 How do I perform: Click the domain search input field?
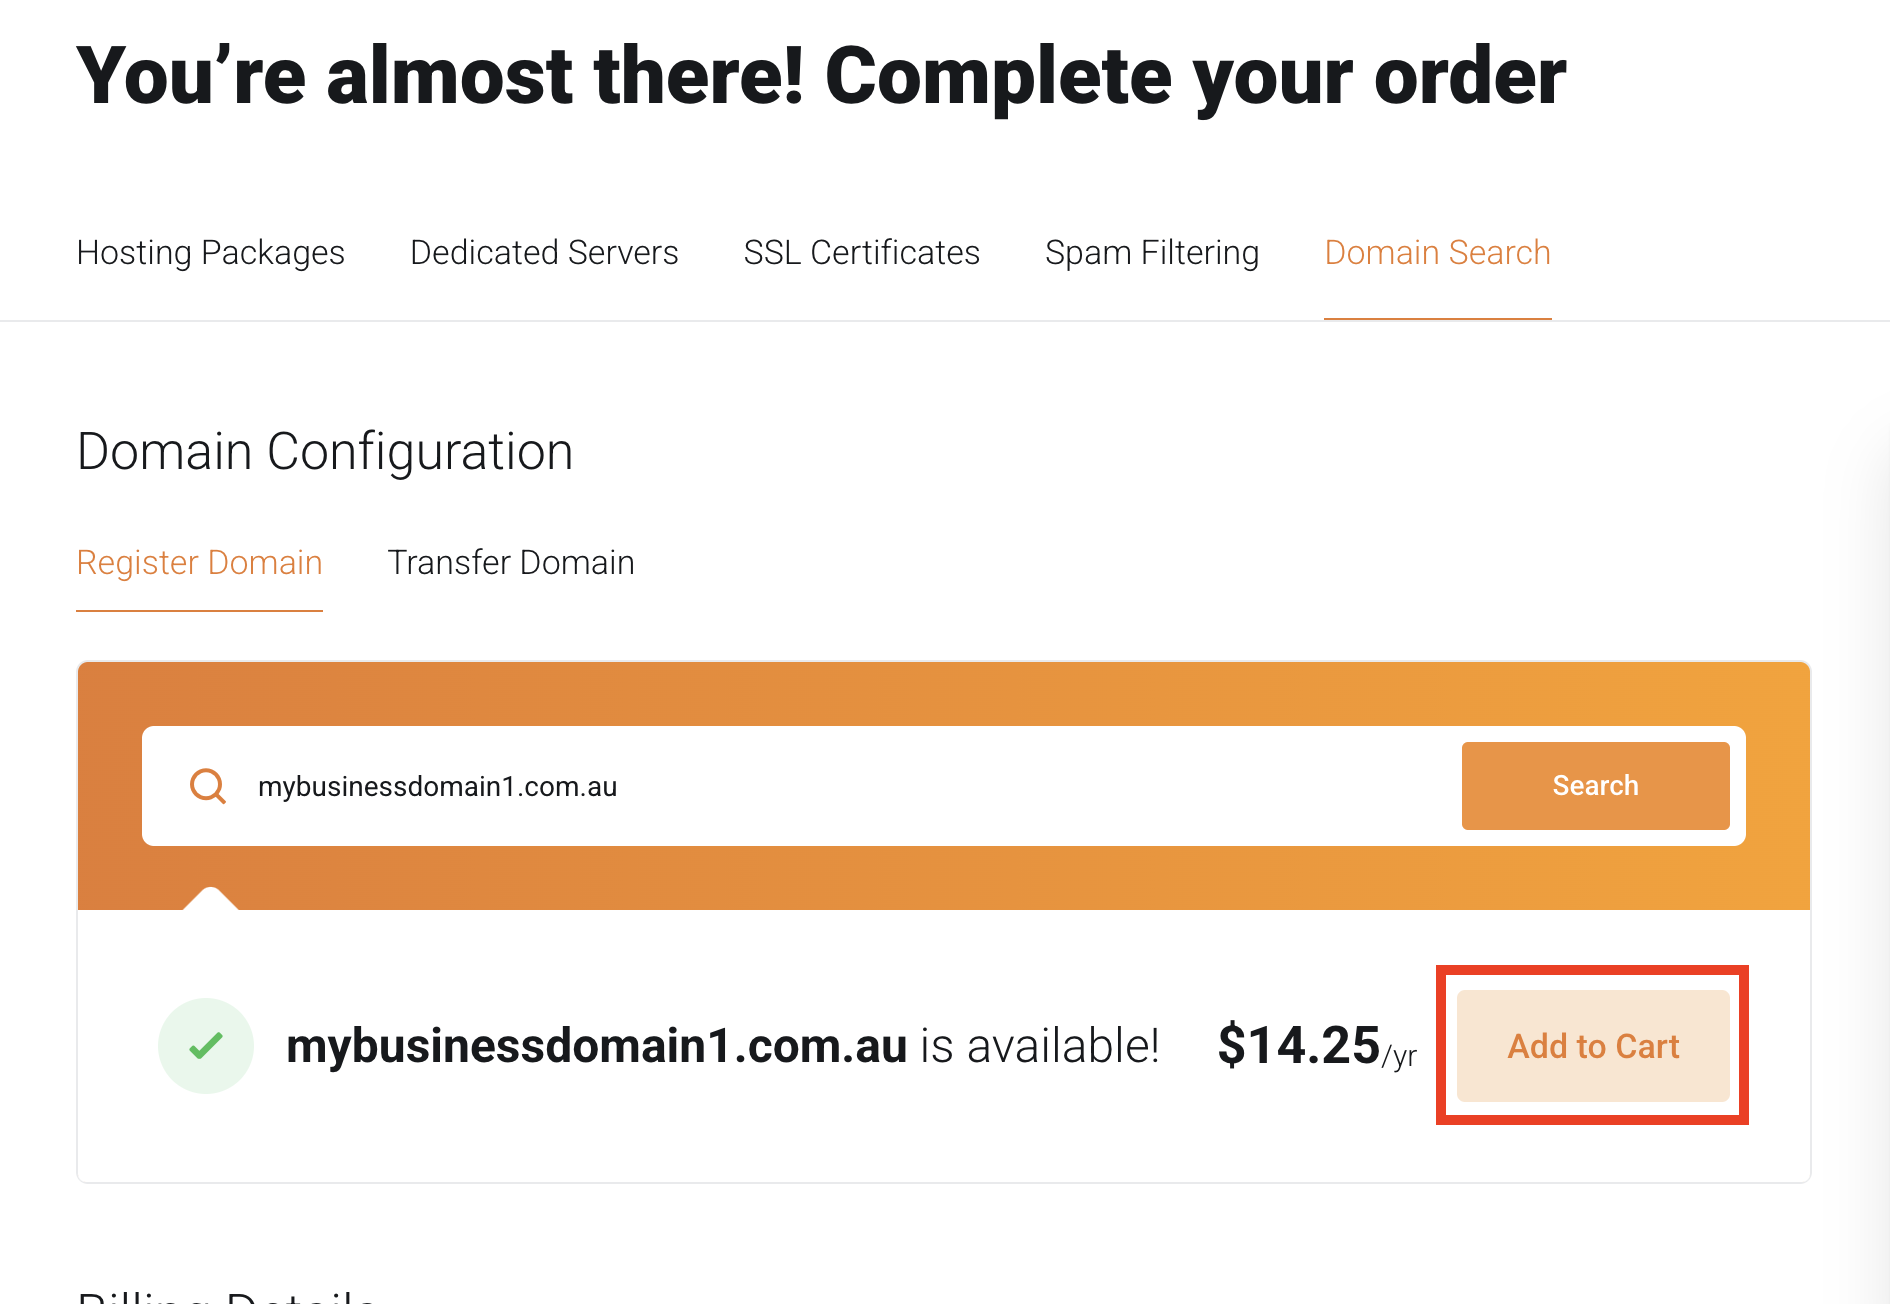click(800, 786)
